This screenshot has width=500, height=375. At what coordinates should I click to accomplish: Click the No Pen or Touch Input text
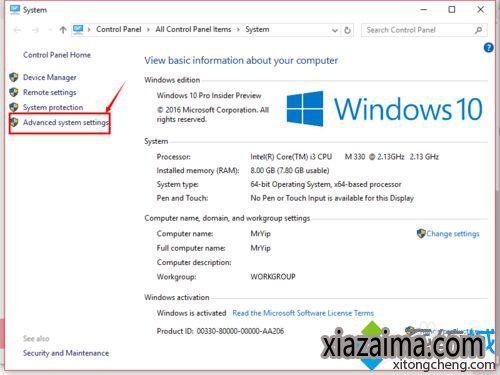pos(332,198)
